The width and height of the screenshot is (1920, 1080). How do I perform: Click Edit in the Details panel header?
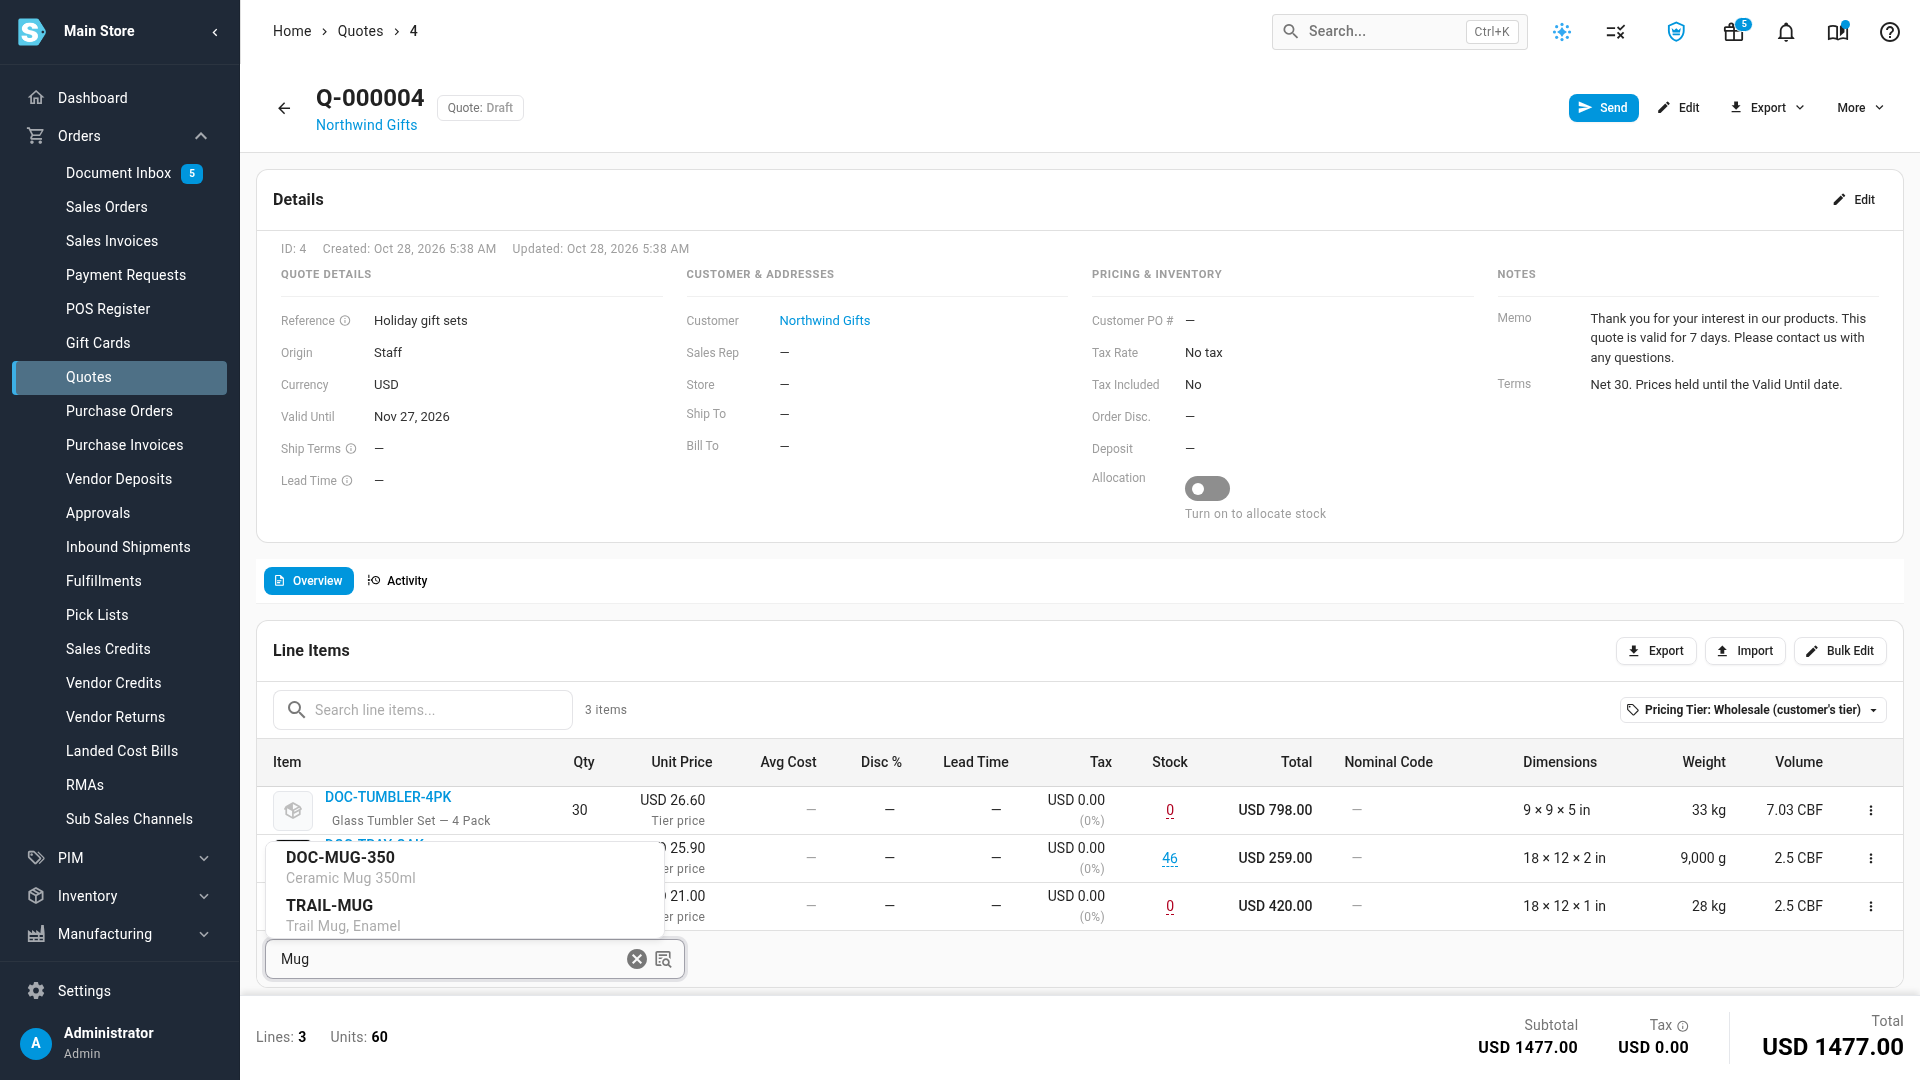point(1854,200)
